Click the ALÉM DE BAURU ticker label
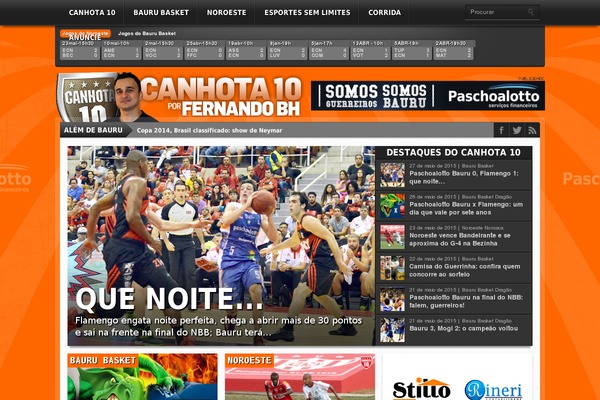The width and height of the screenshot is (600, 400). [x=93, y=130]
